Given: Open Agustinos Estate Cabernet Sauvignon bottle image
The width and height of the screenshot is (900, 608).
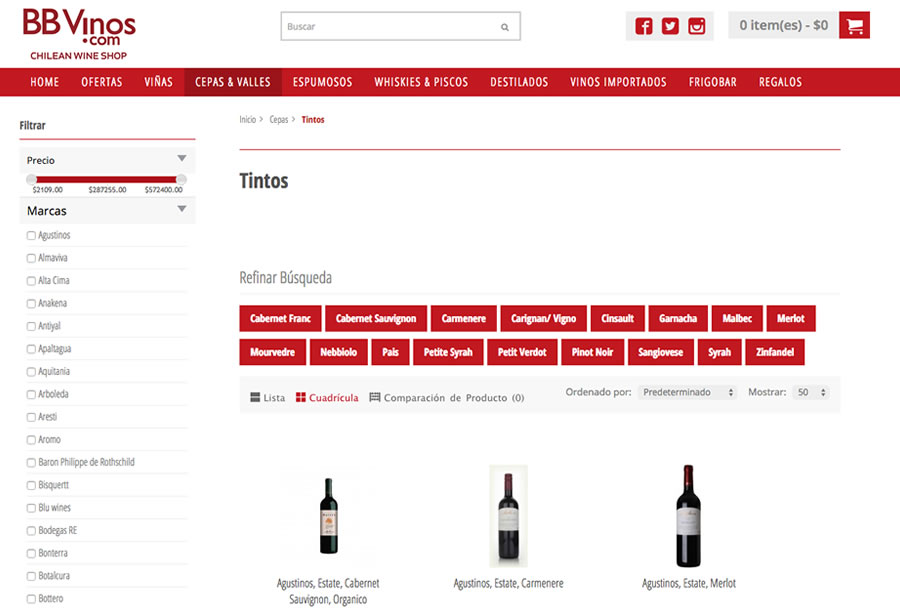Looking at the screenshot, I should [328, 516].
